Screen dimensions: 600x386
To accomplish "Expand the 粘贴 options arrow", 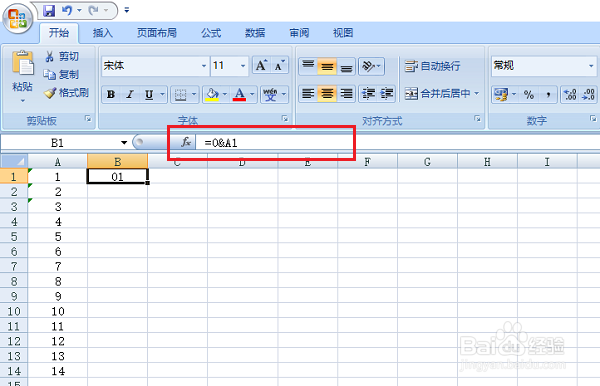I will [23, 101].
